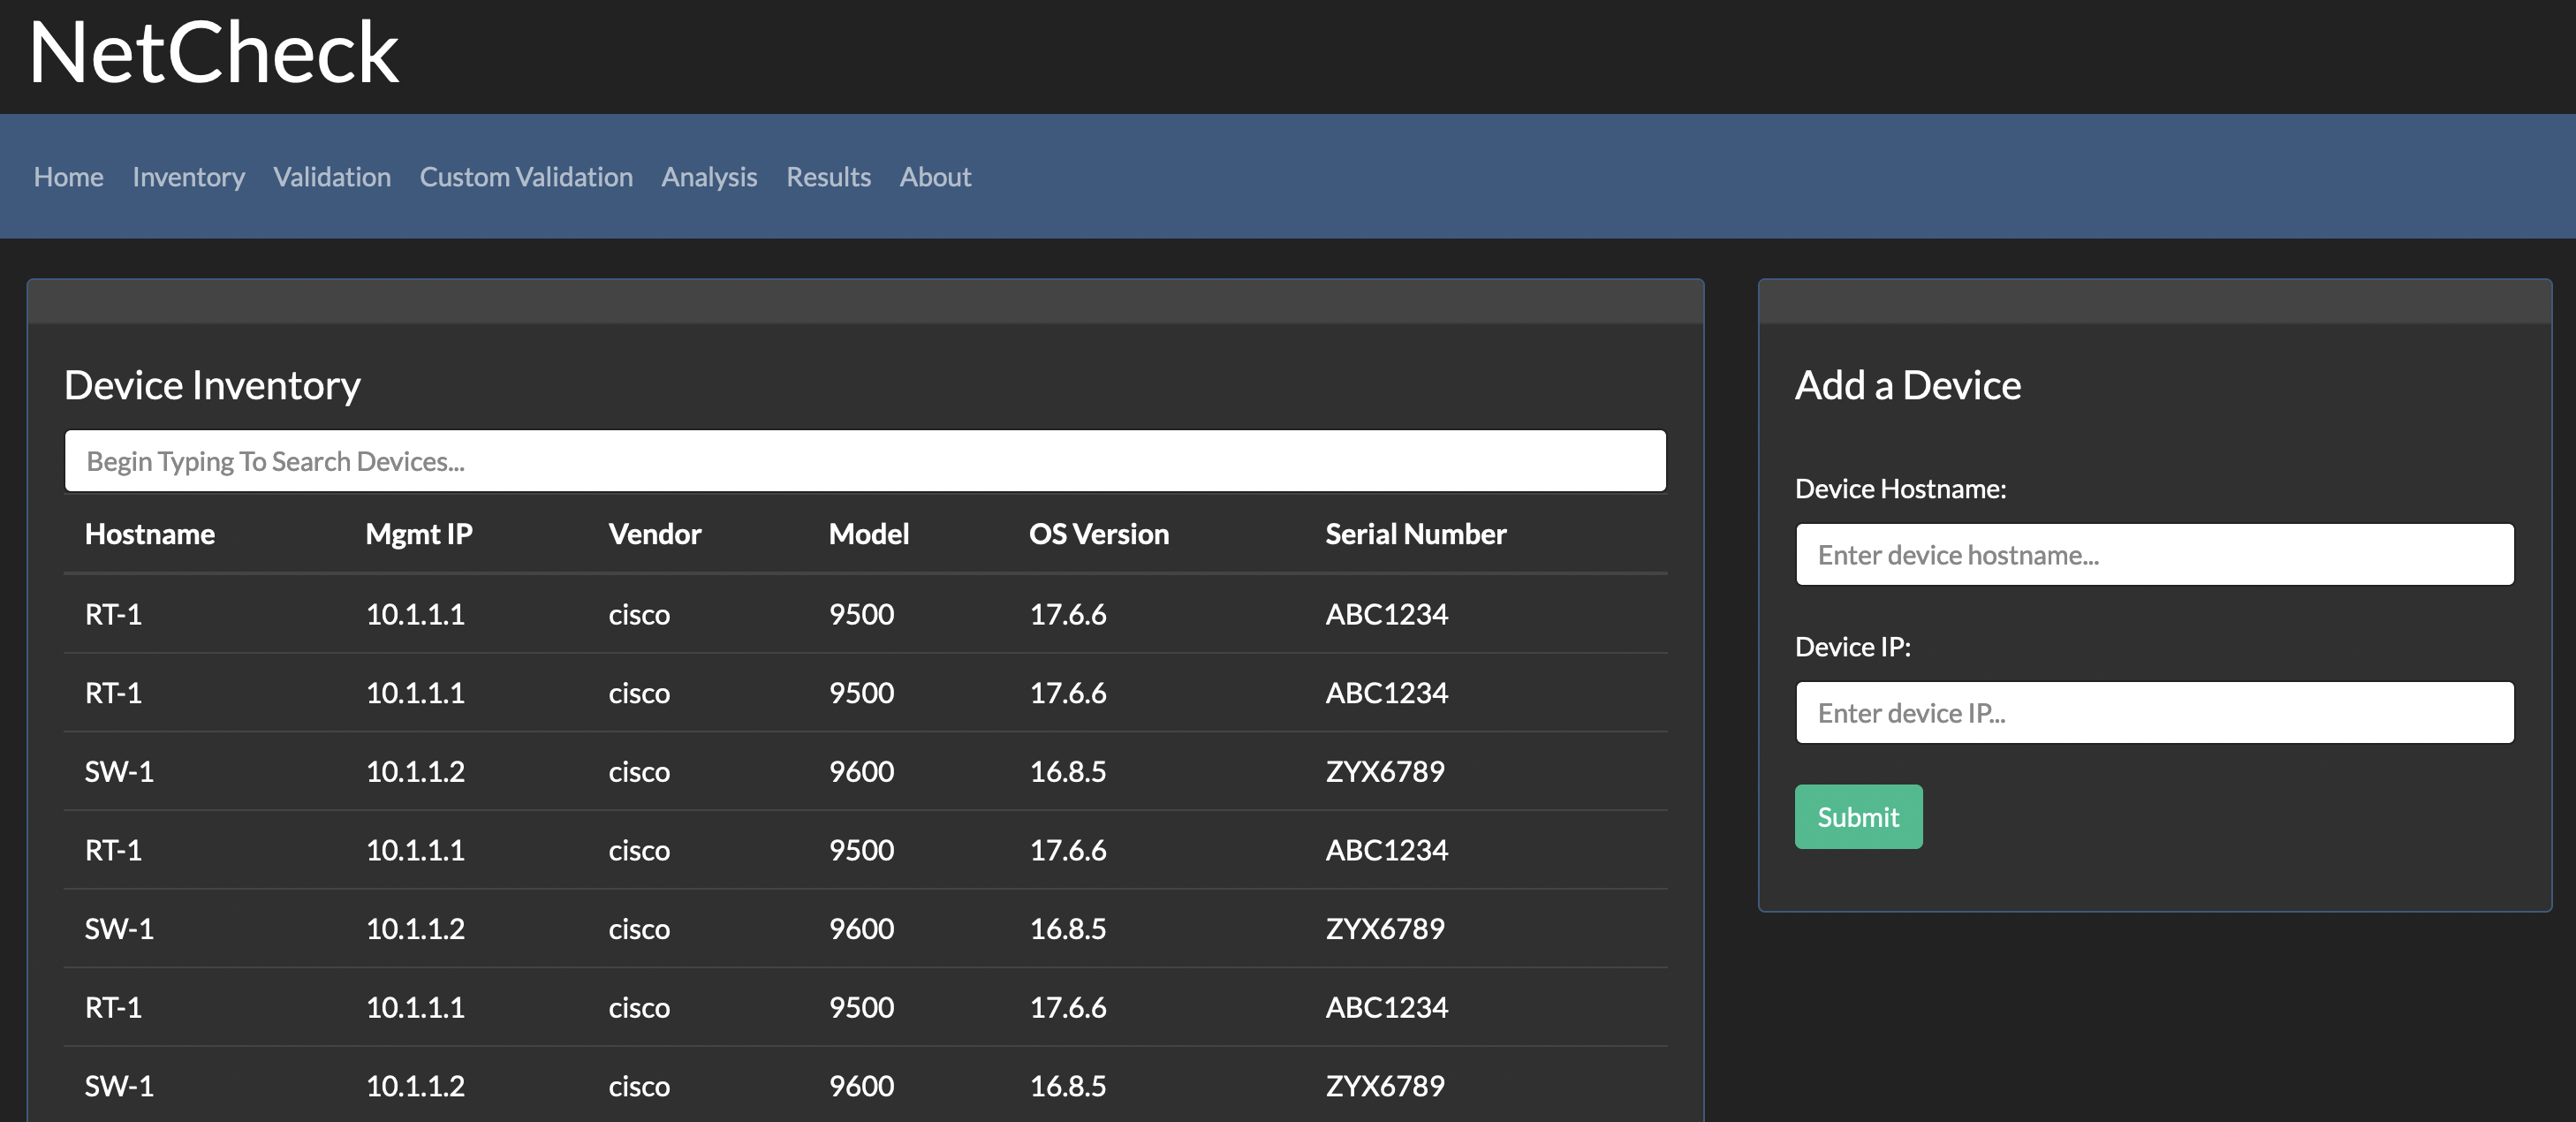The width and height of the screenshot is (2576, 1122).
Task: Click the Enter device hostname field
Action: point(2155,554)
